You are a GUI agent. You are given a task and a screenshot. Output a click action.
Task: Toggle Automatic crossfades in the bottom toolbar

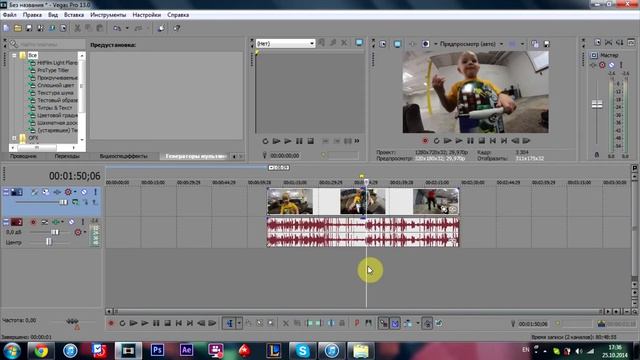pos(395,323)
